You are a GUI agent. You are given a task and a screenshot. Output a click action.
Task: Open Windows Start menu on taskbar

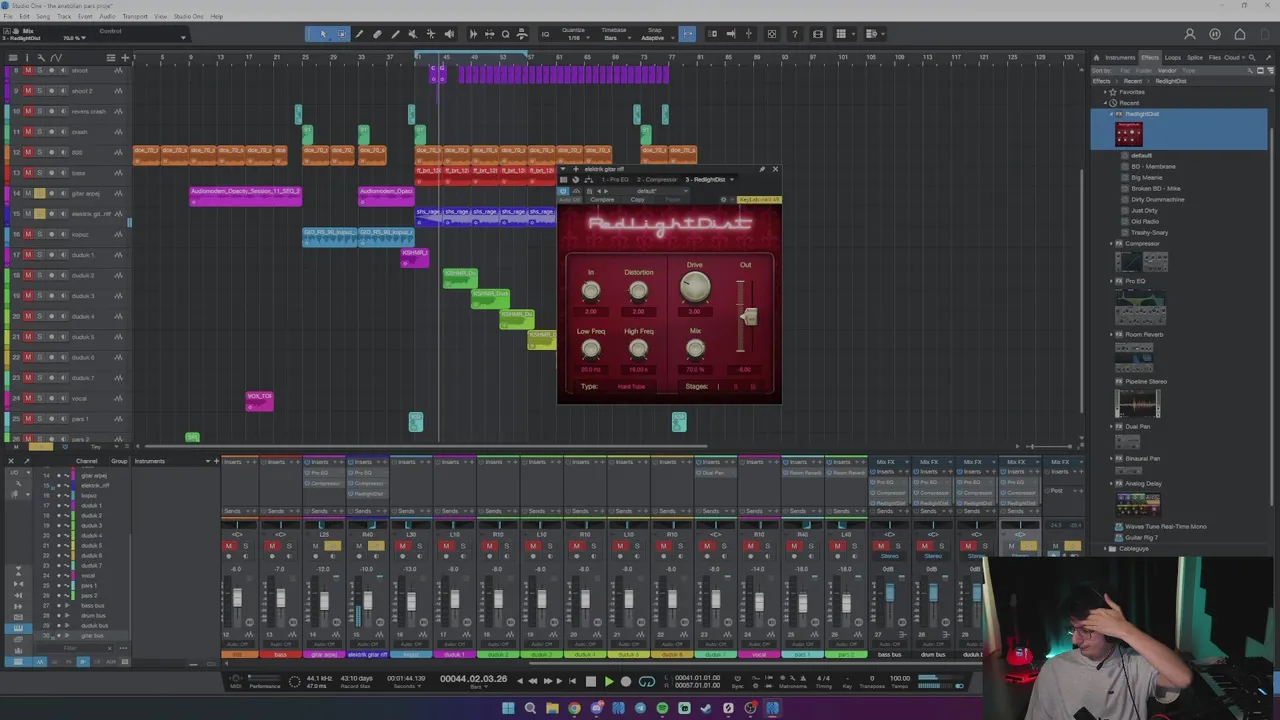(508, 708)
